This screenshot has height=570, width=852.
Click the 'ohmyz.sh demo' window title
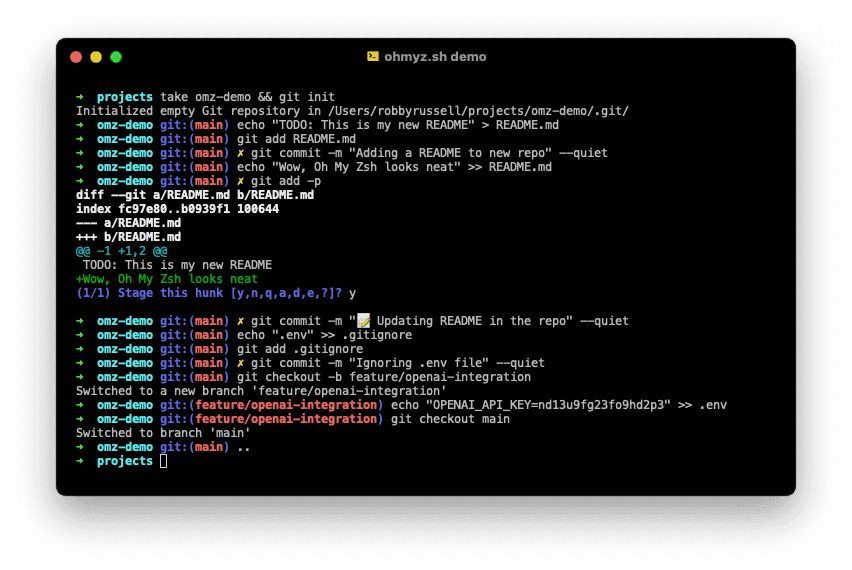click(435, 57)
